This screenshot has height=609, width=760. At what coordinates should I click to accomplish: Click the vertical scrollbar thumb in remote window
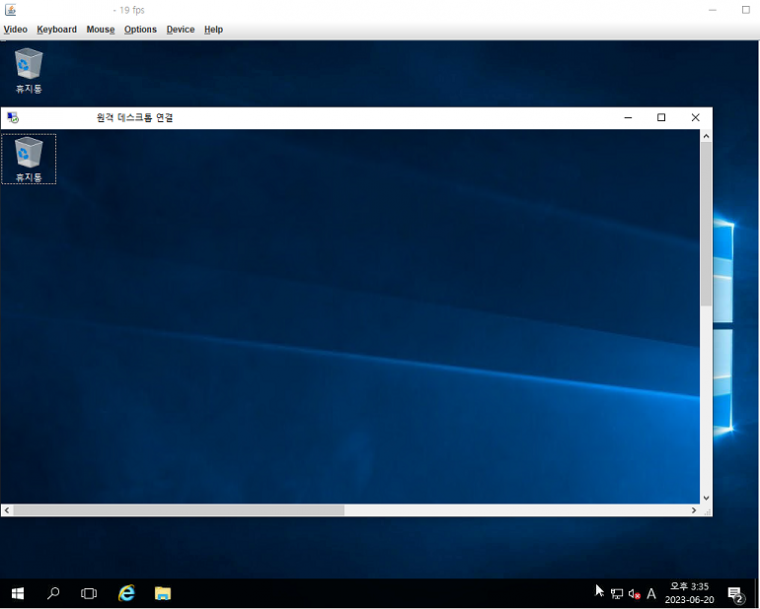(706, 224)
